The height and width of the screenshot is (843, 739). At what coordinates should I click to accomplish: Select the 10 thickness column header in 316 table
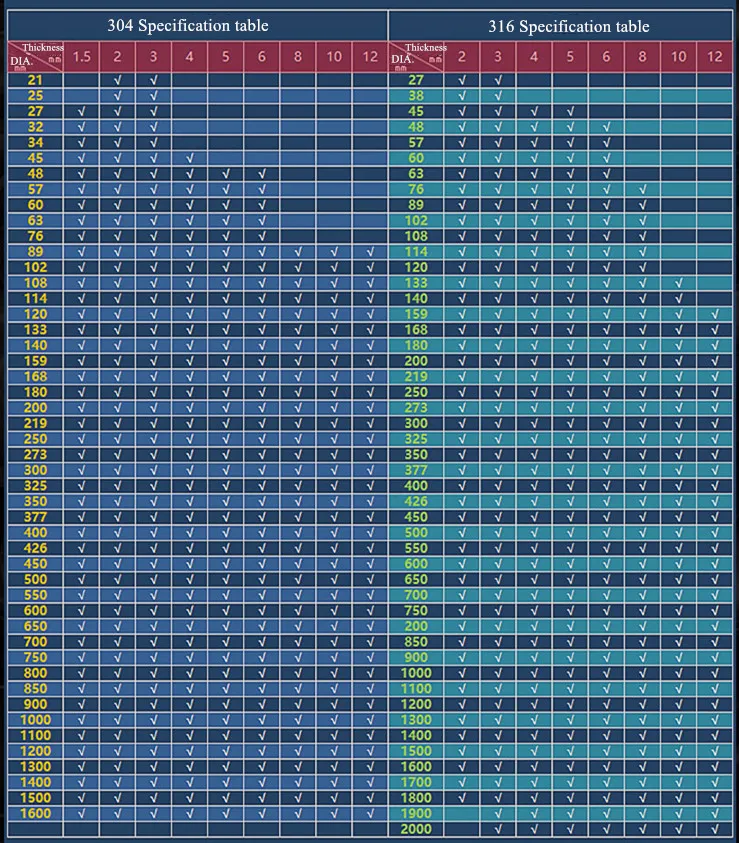678,56
